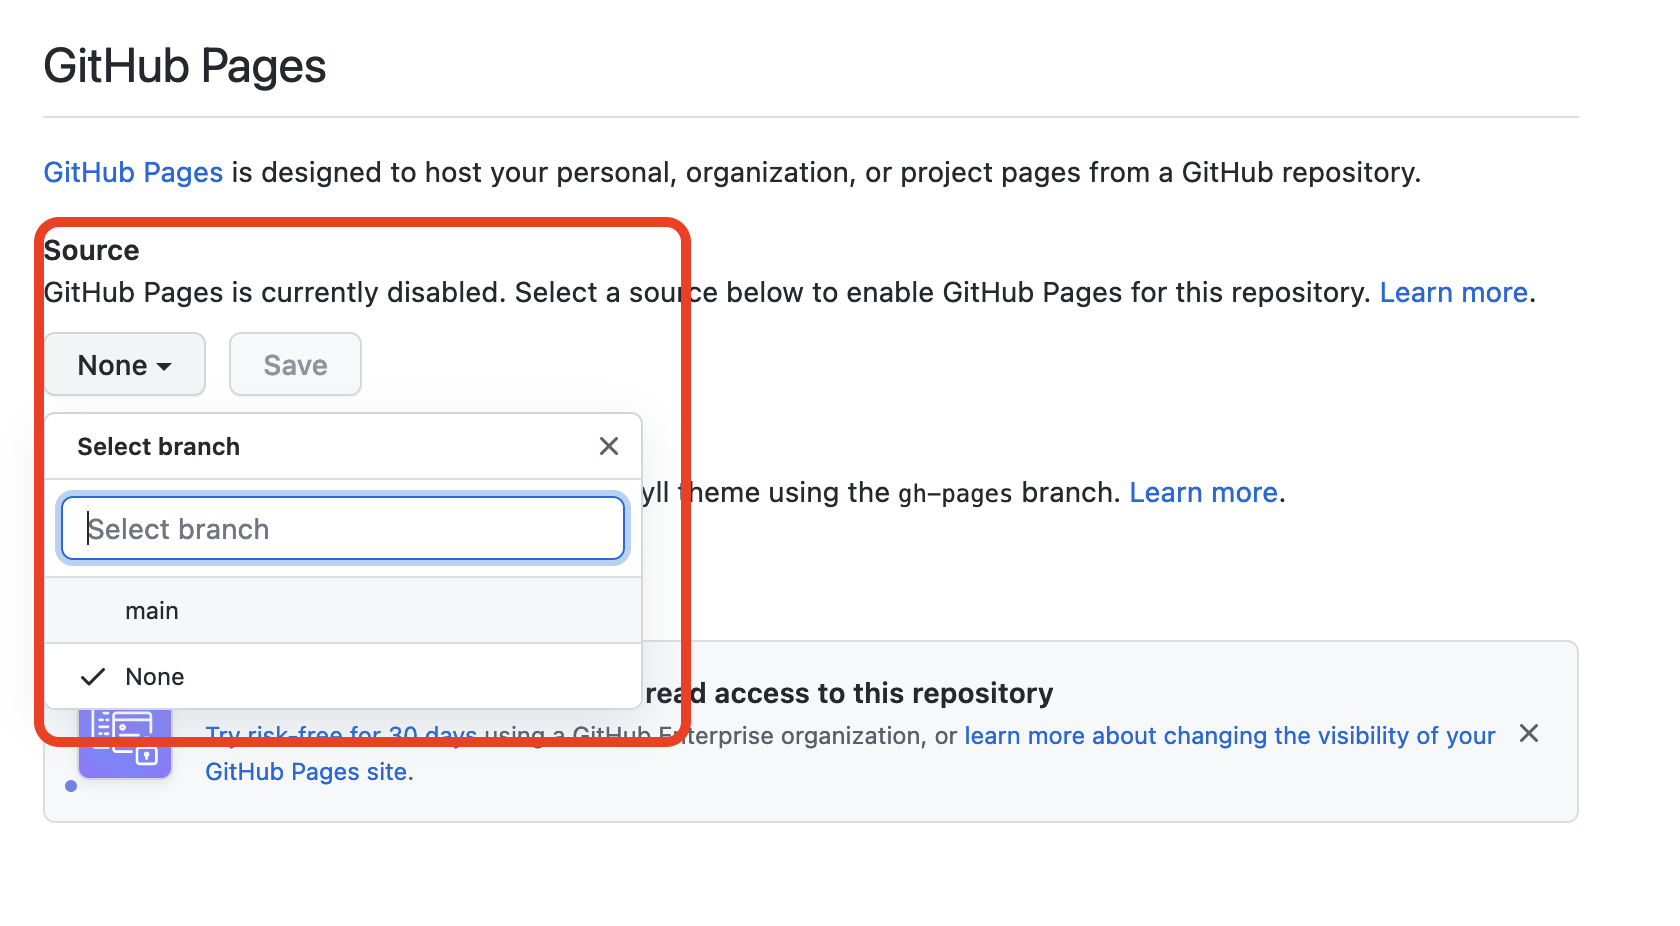Click the Try risk-free for 30 days link
The image size is (1680, 926).
point(340,738)
